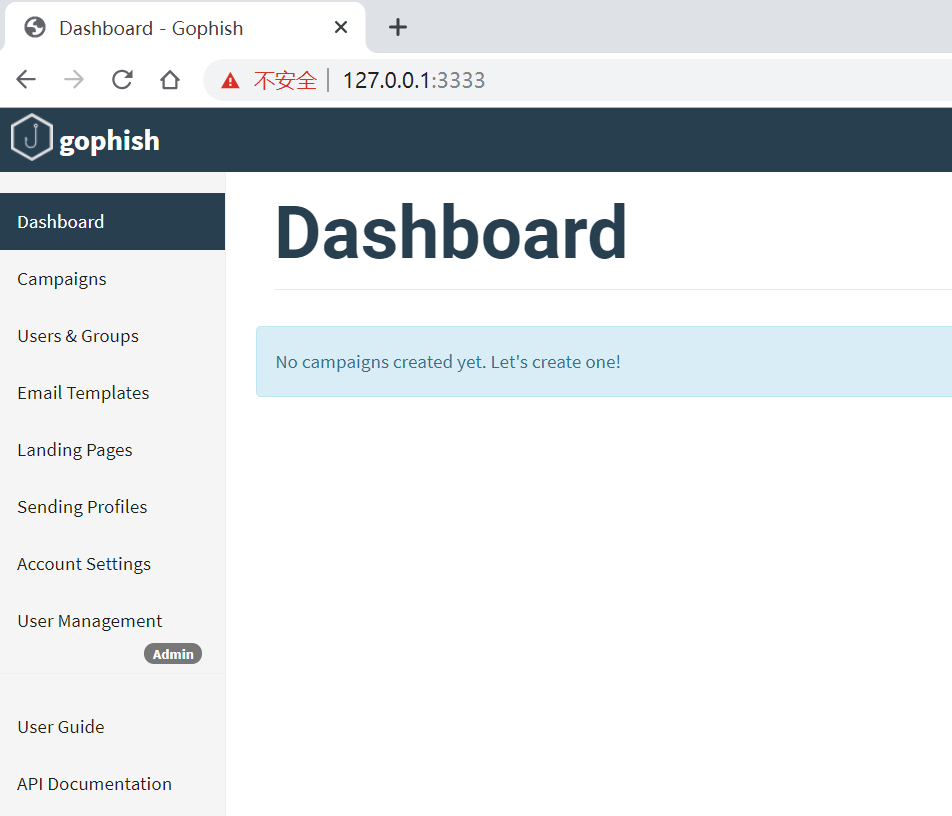Viewport: 952px width, 816px height.
Task: Click the gophish hook logo icon
Action: click(x=32, y=137)
